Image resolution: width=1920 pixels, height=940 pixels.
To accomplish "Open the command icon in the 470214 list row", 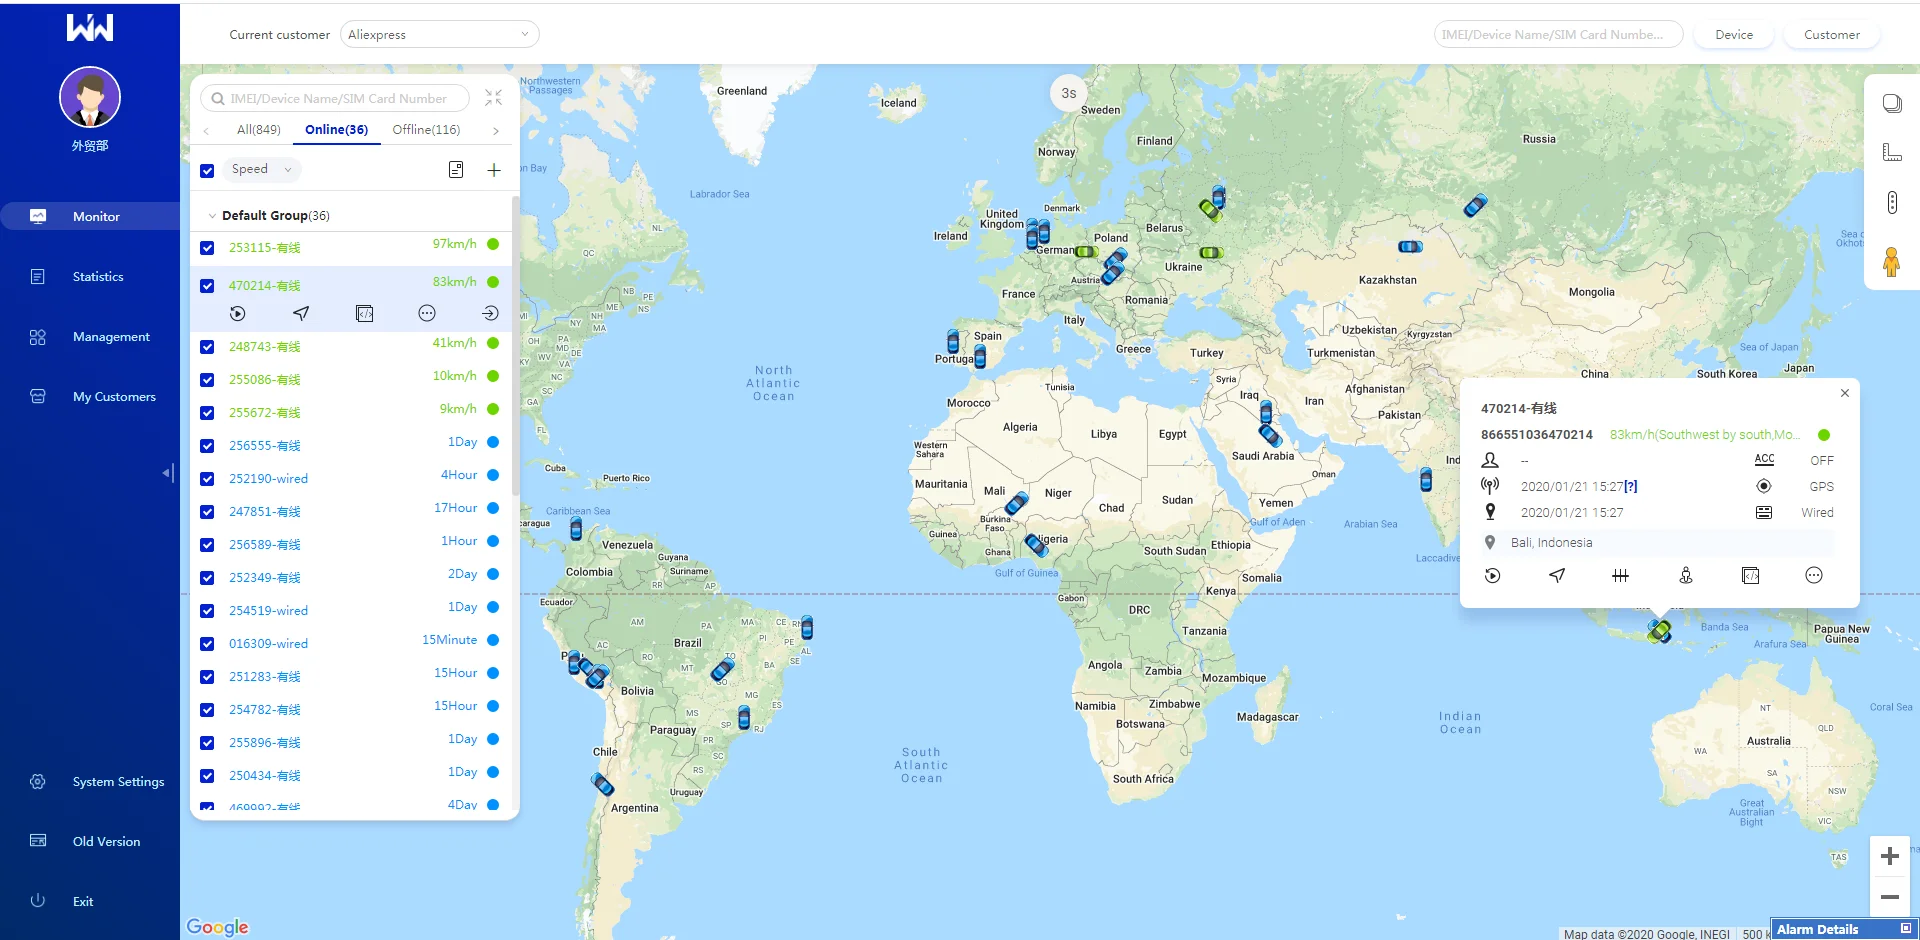I will pyautogui.click(x=365, y=314).
